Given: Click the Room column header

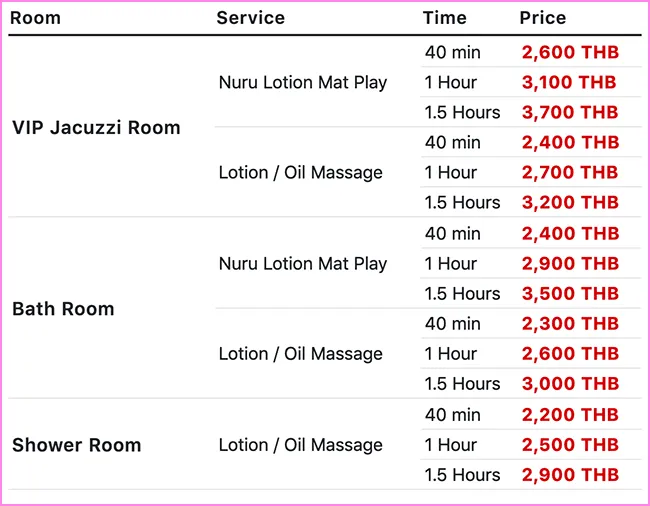Looking at the screenshot, I should click(36, 18).
